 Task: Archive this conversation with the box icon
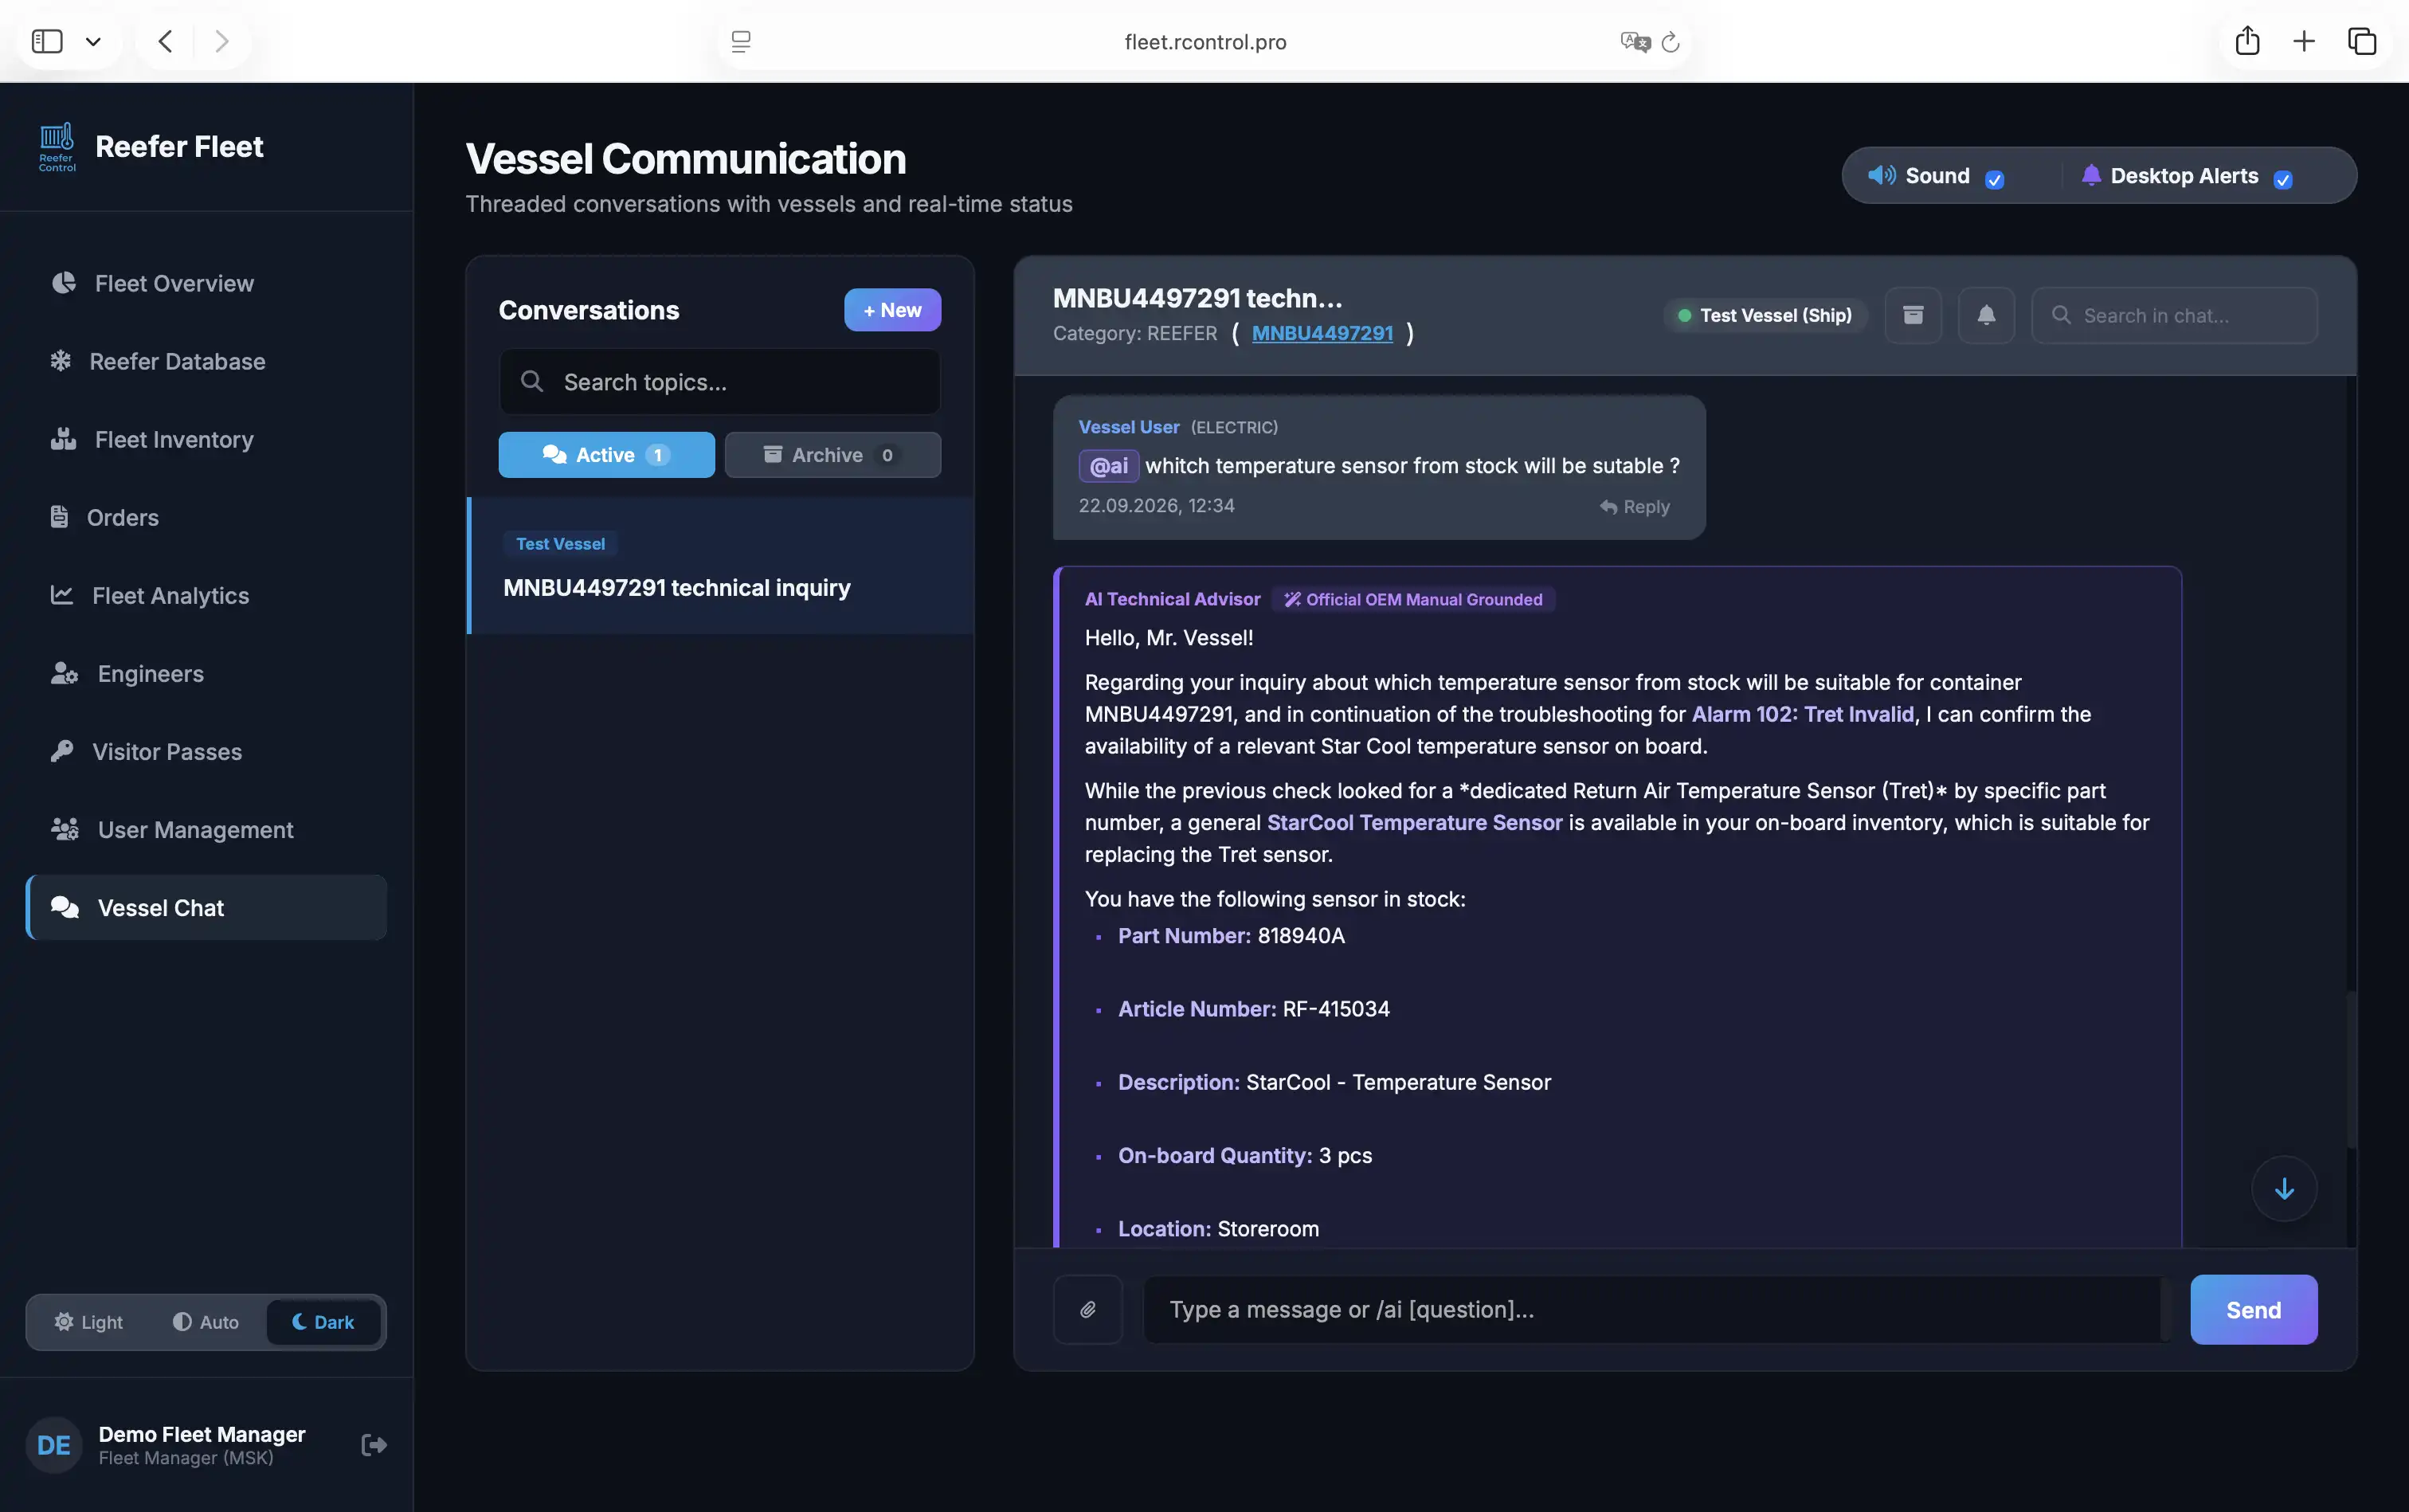coord(1913,315)
